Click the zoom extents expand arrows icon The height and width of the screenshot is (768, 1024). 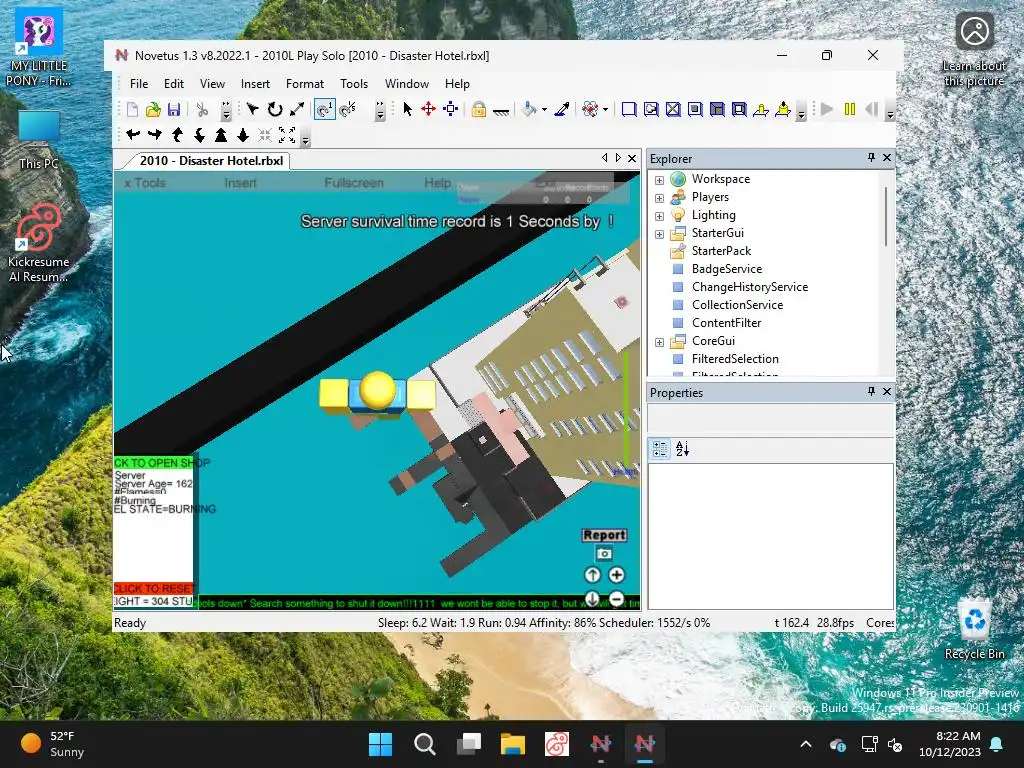(287, 135)
